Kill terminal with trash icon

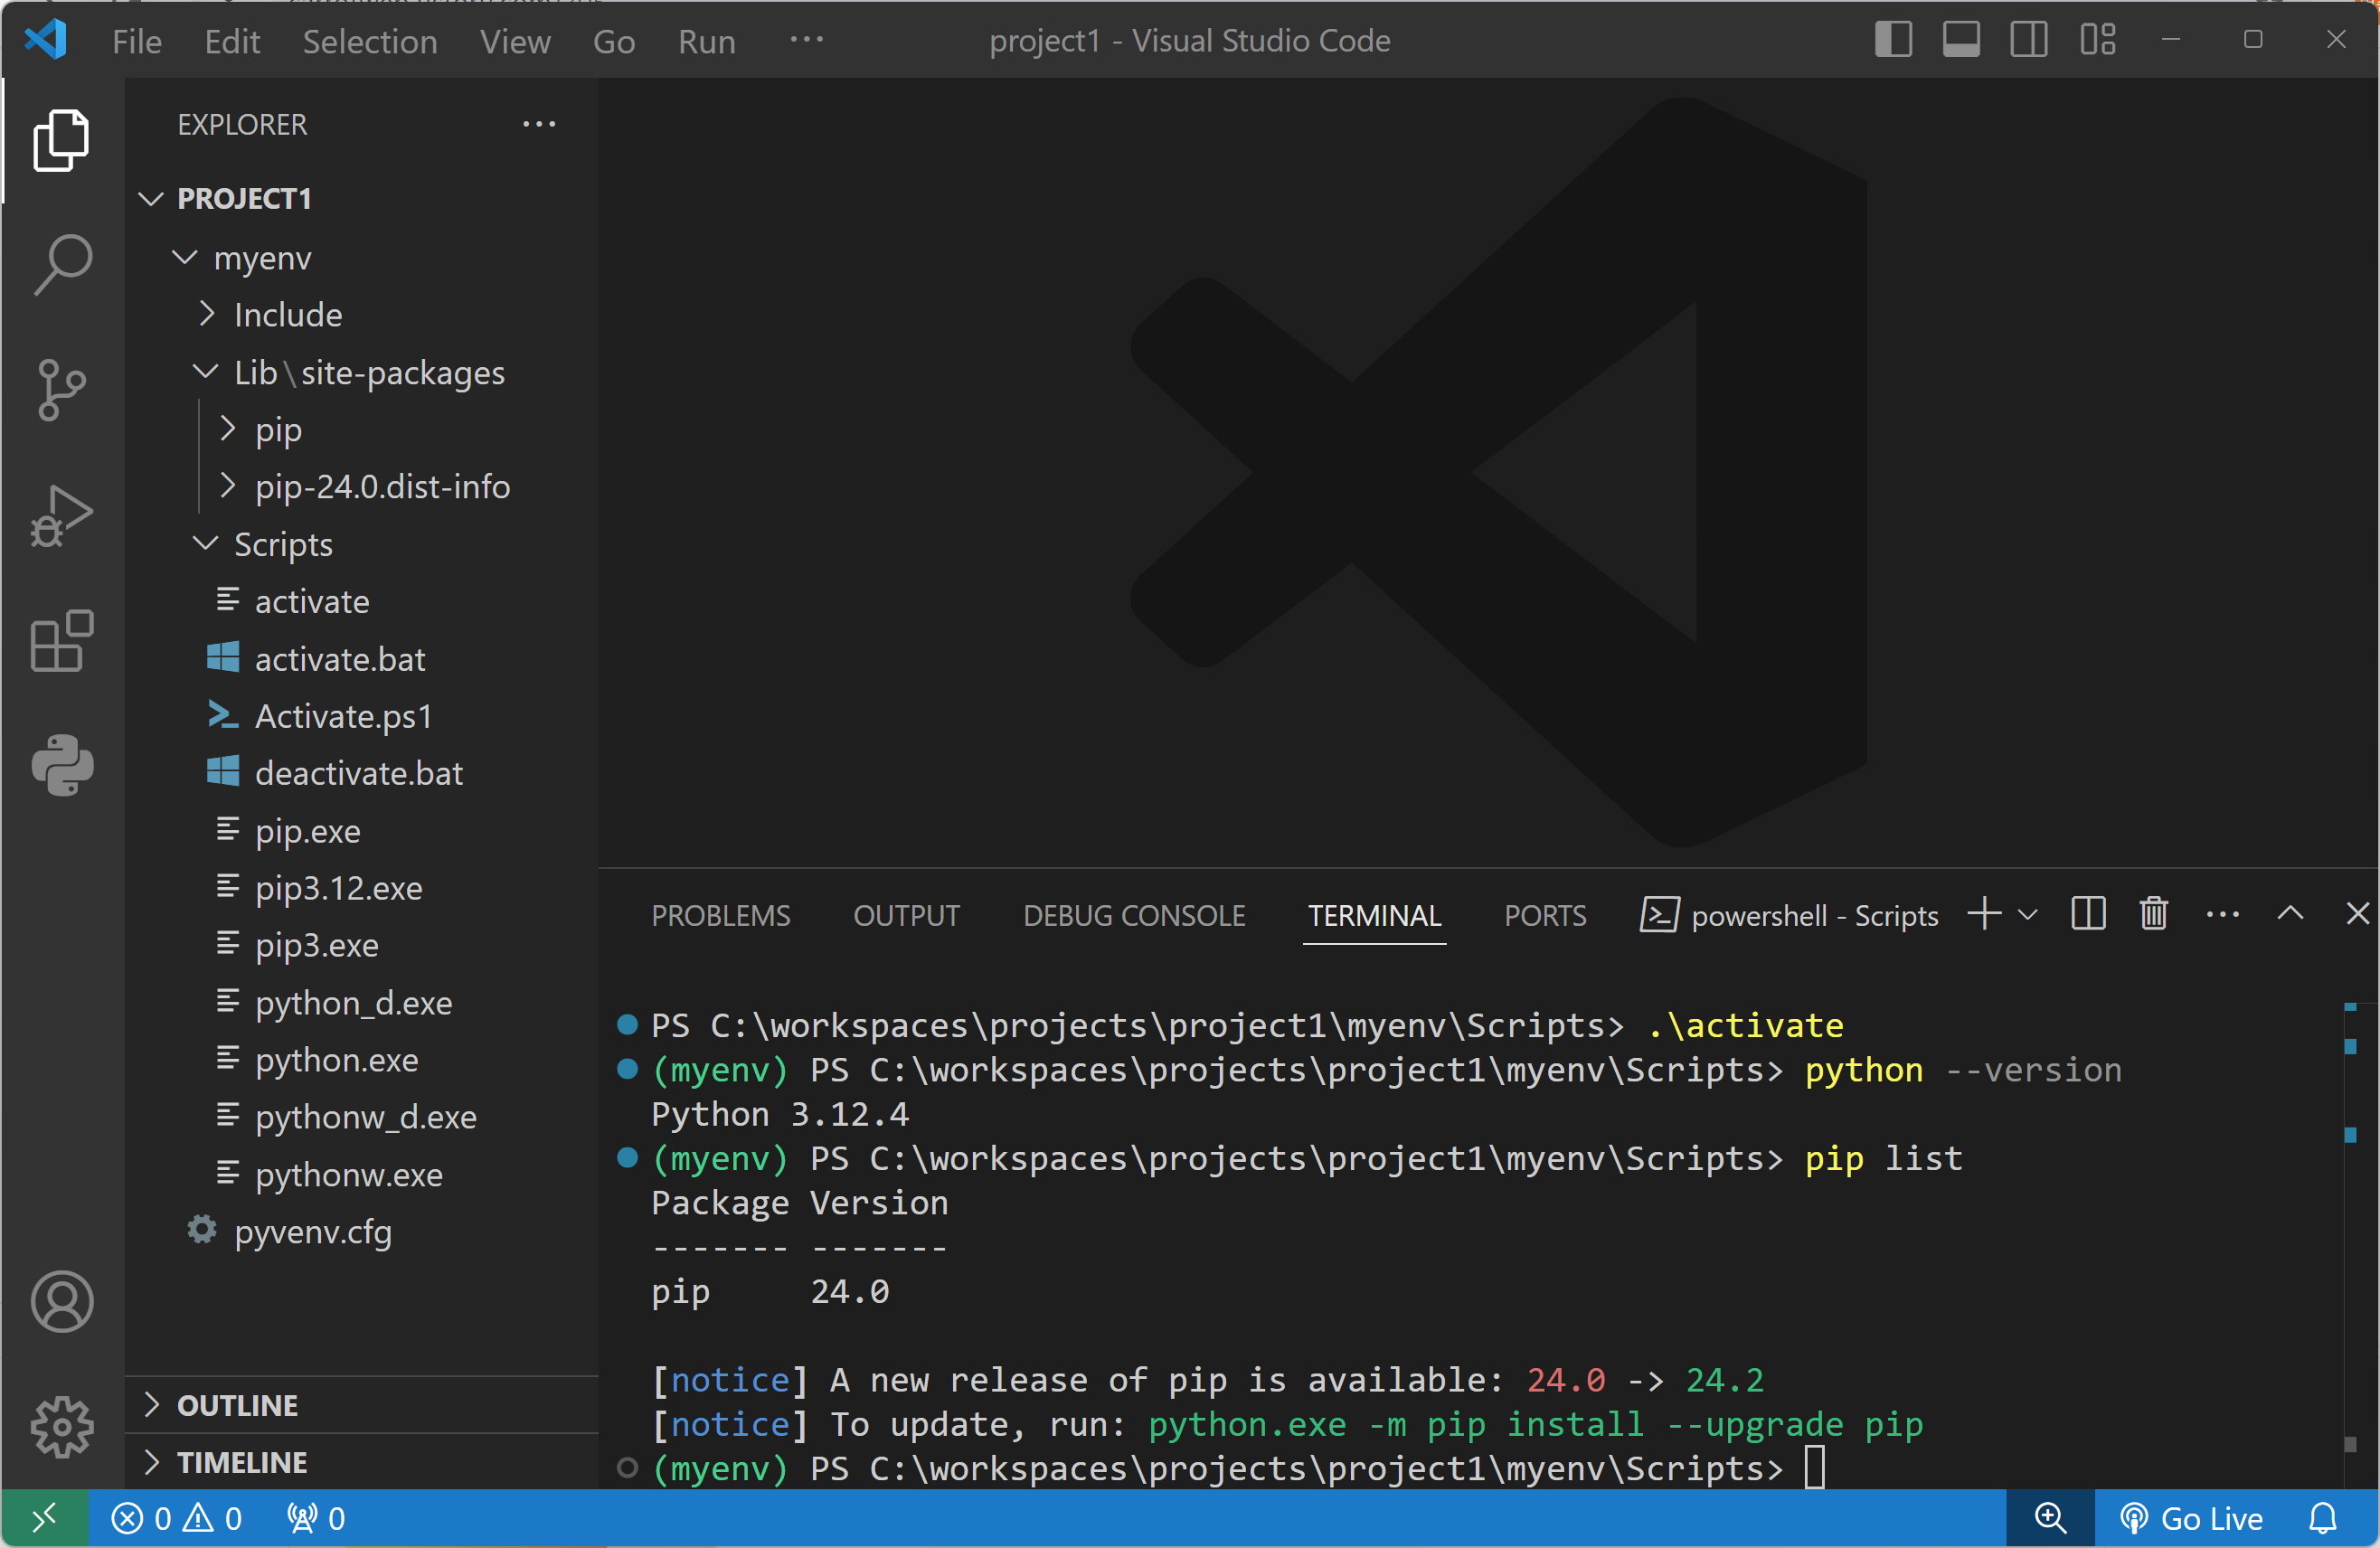pos(2153,914)
